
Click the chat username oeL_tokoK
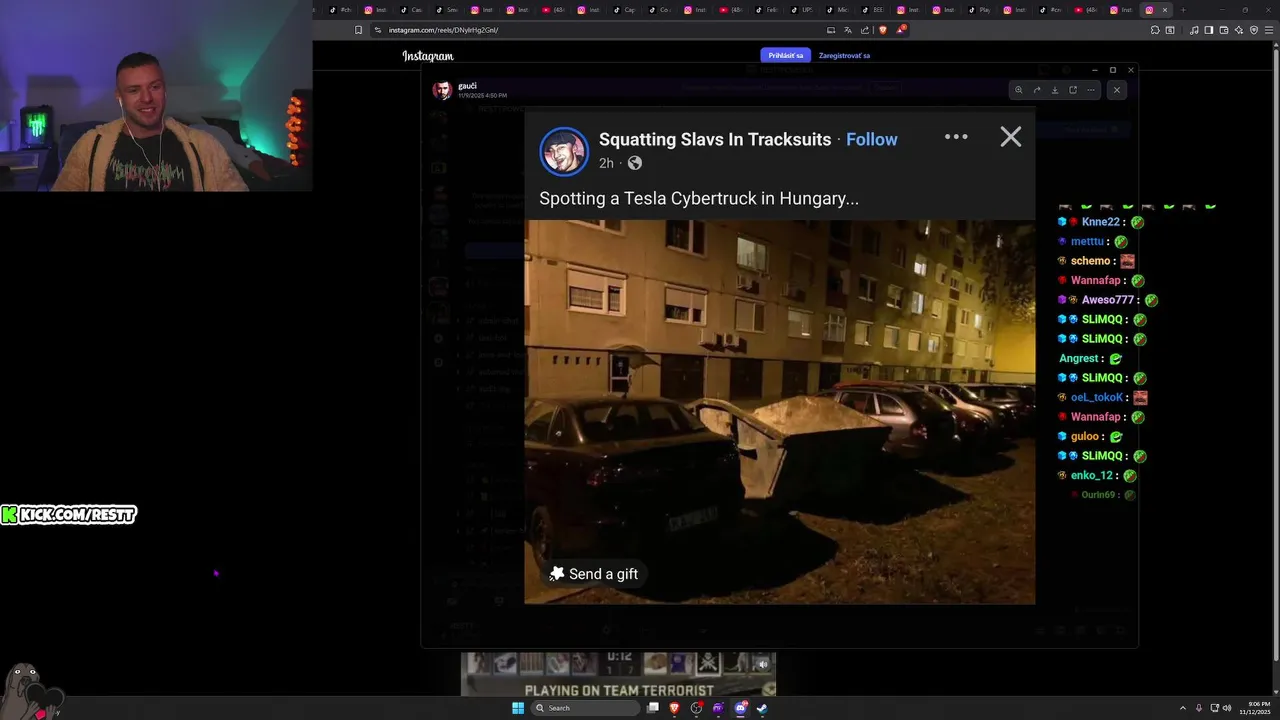[x=1097, y=397]
